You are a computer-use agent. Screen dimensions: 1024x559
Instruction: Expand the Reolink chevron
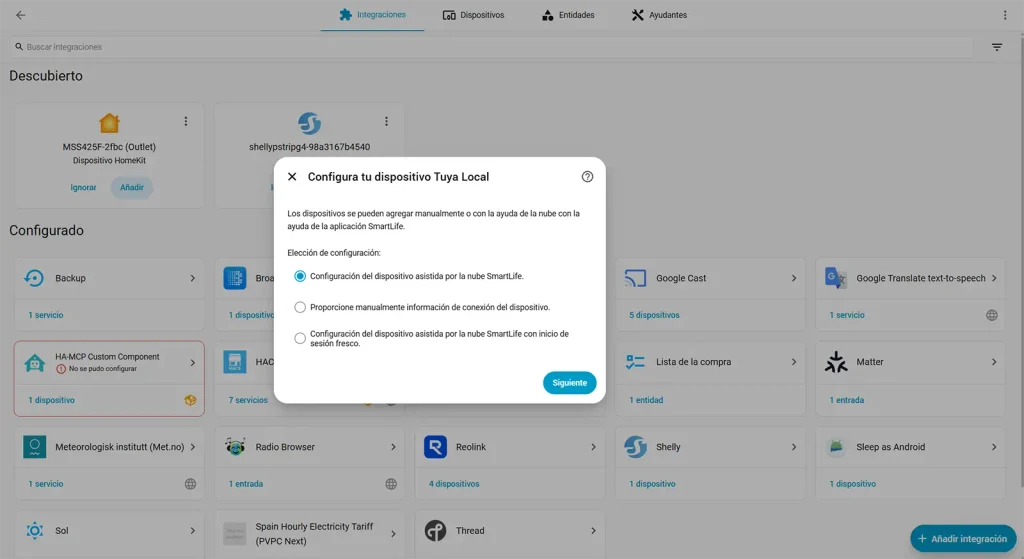click(593, 447)
